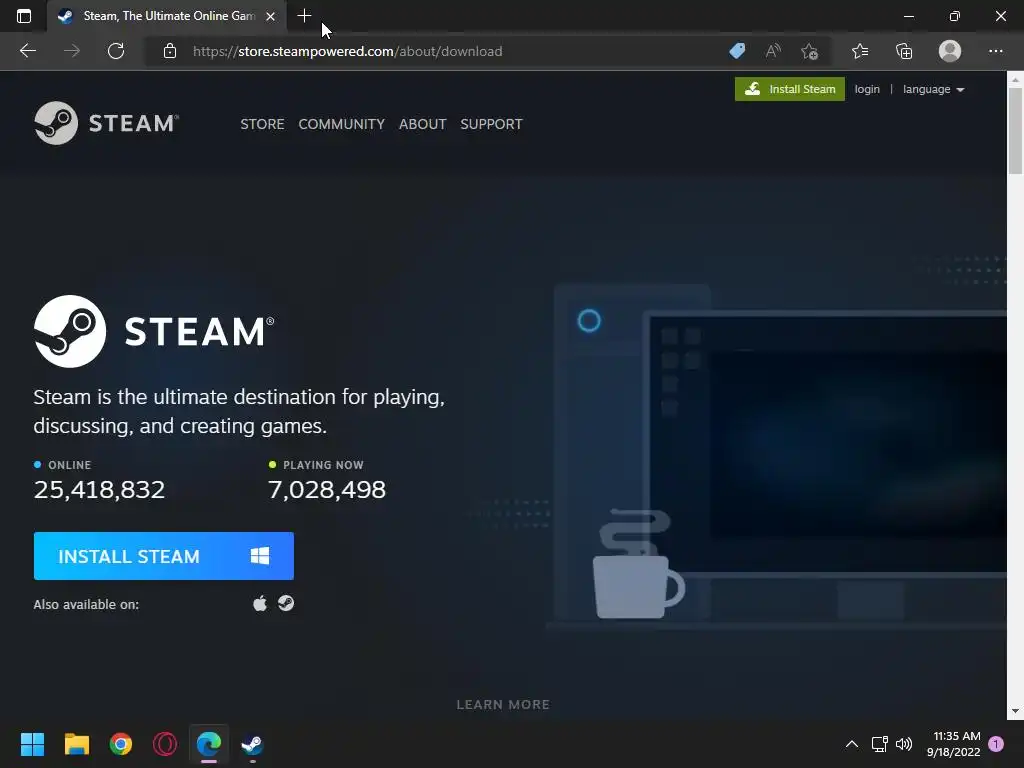The width and height of the screenshot is (1024, 768).
Task: Click the login link
Action: tap(867, 89)
